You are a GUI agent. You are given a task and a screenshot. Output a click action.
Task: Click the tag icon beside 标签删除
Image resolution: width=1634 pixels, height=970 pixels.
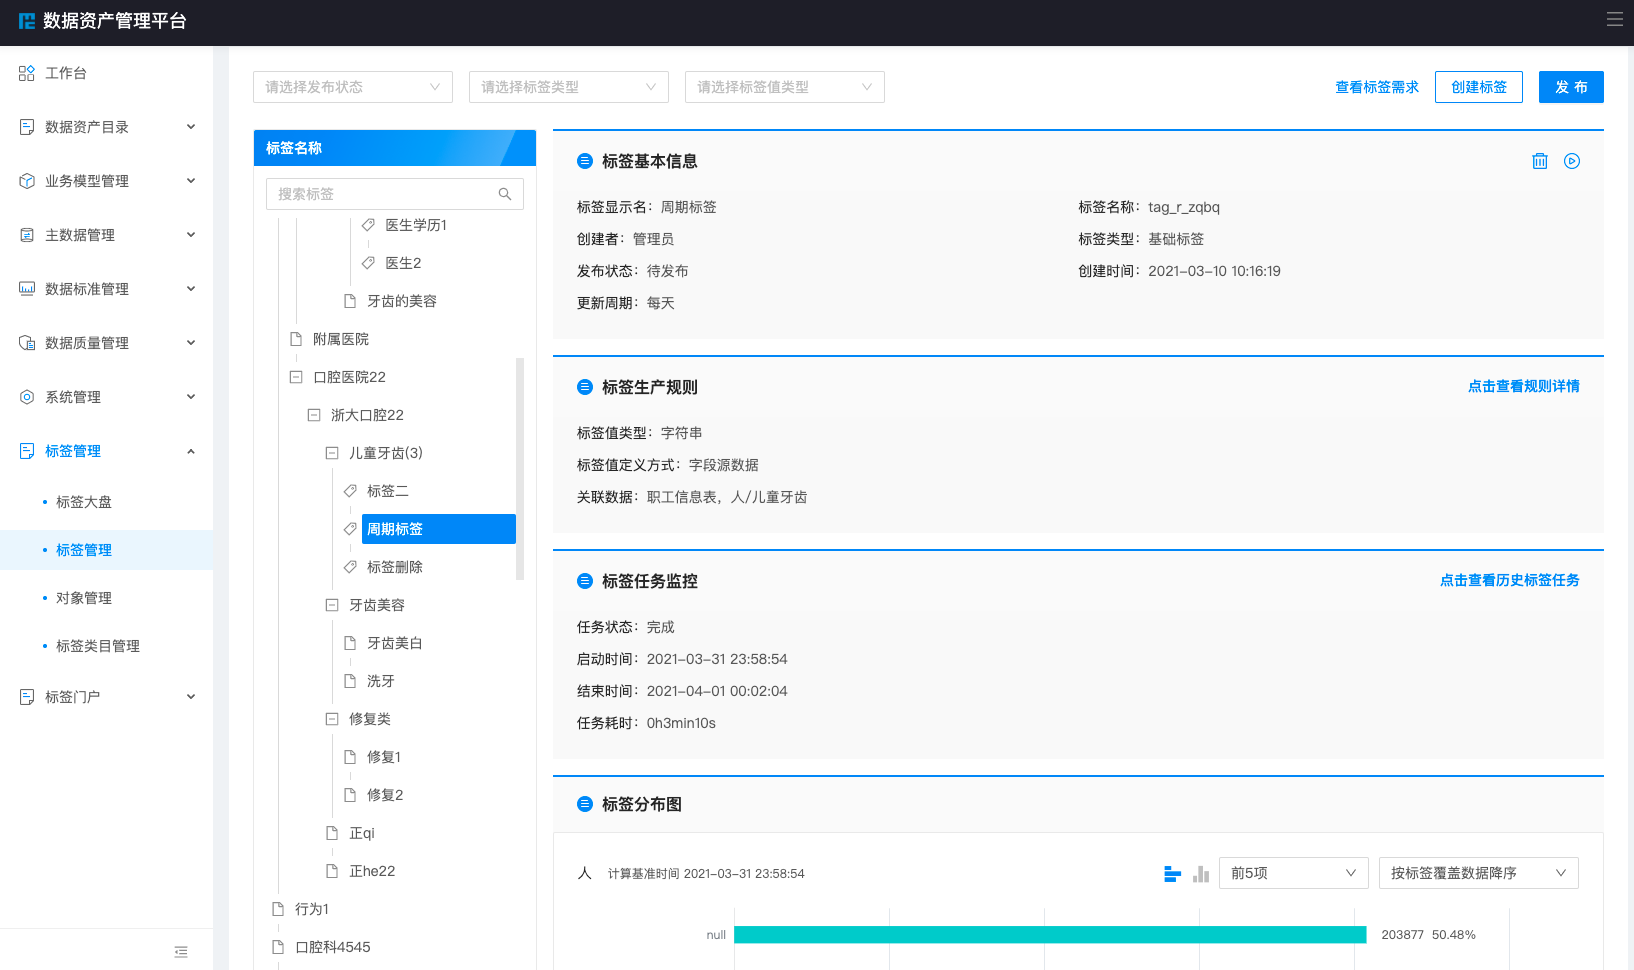tap(350, 567)
